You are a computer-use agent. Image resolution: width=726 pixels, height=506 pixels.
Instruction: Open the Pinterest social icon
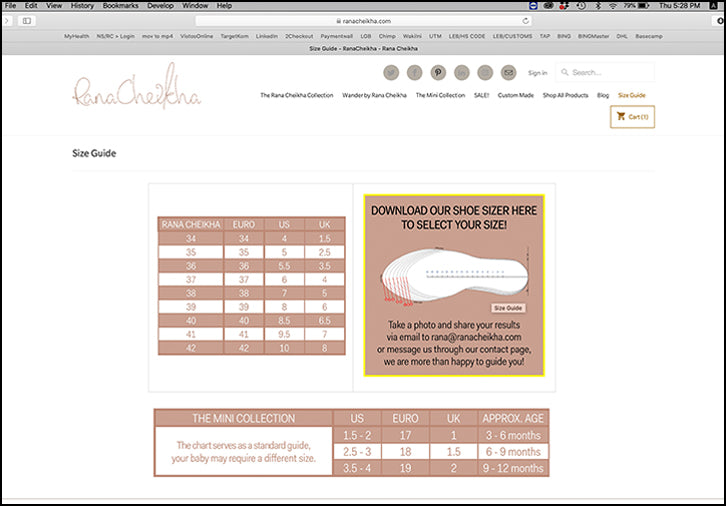438,72
